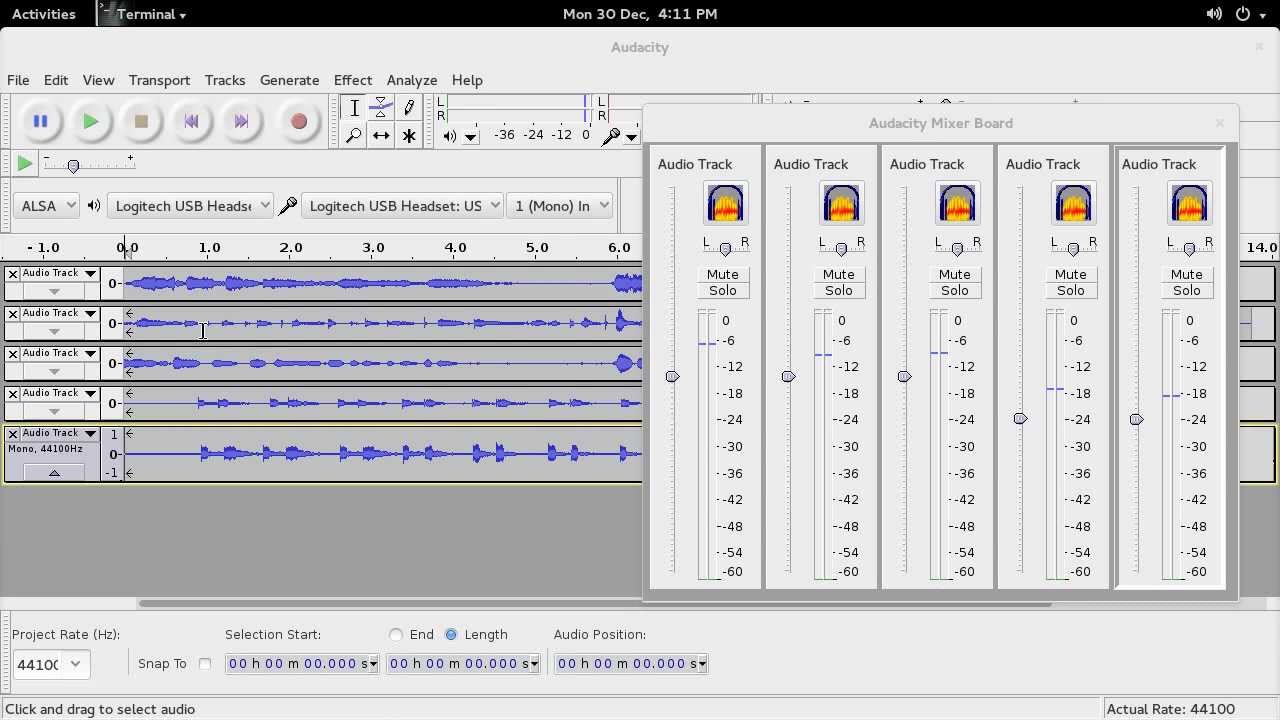The height and width of the screenshot is (720, 1280).
Task: Open the Analyze menu
Action: 412,80
